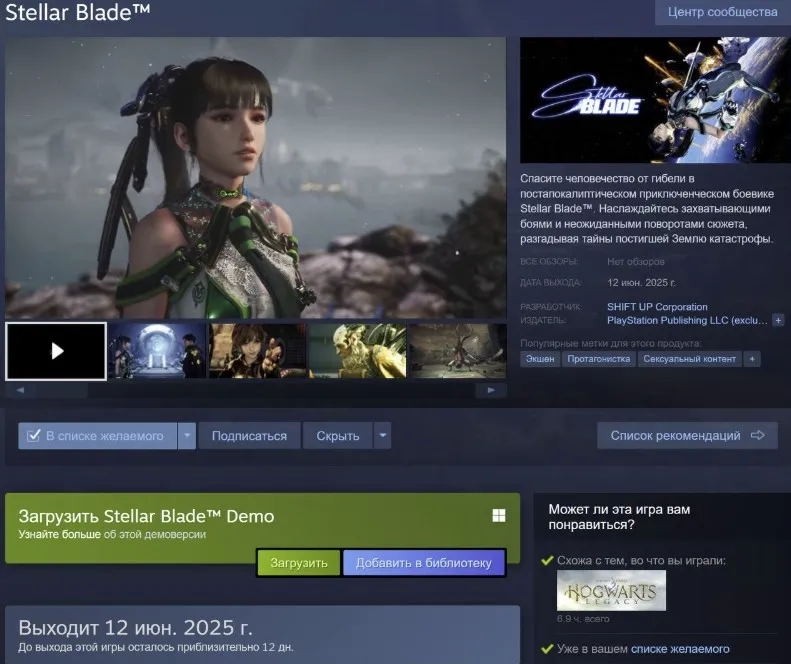This screenshot has height=664, width=791.
Task: Select the tentacle monster screenshot thumbnail
Action: (458, 351)
